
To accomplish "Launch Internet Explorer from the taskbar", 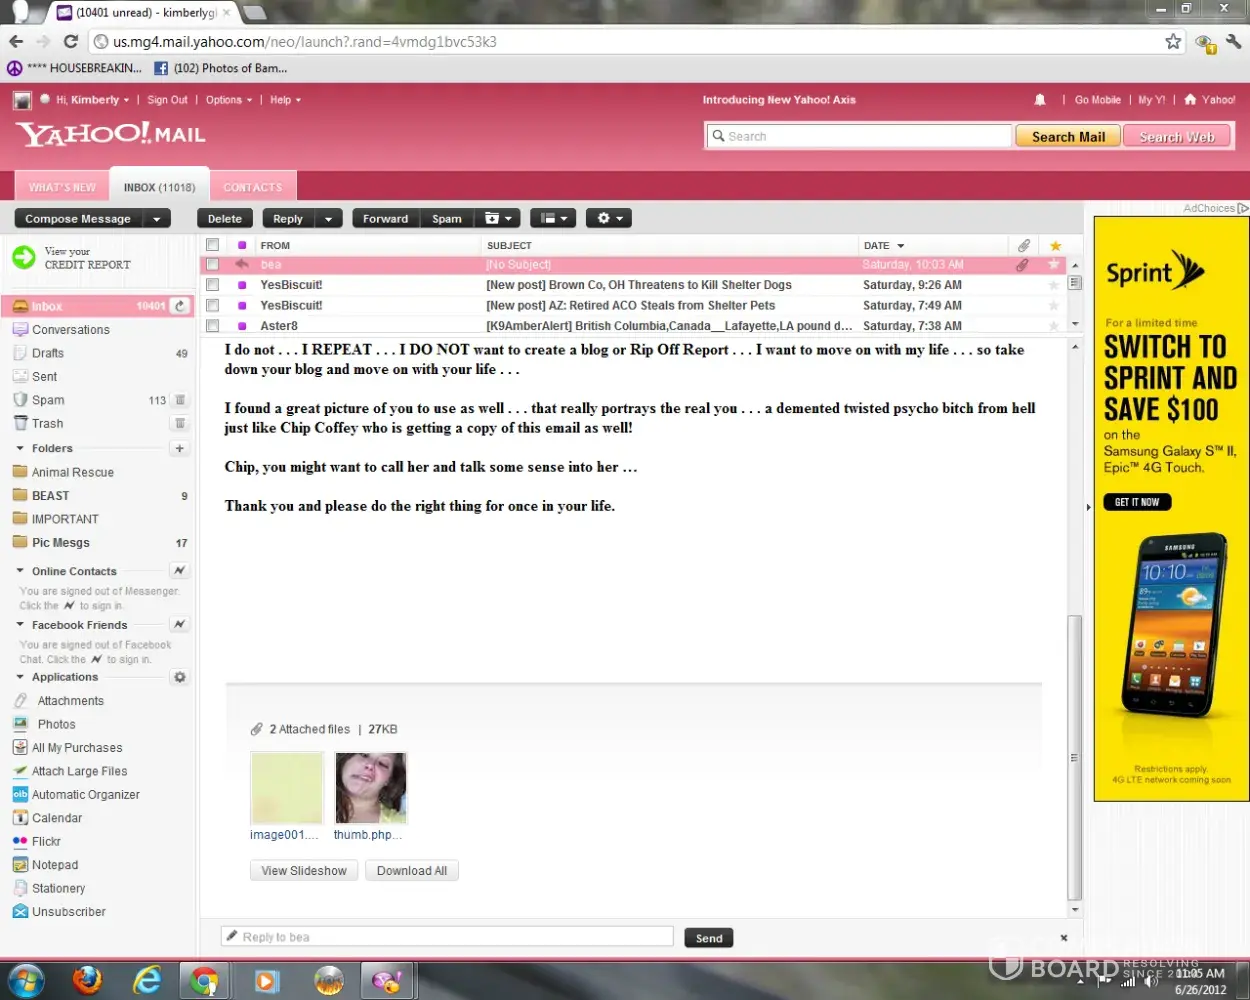I will tap(148, 981).
